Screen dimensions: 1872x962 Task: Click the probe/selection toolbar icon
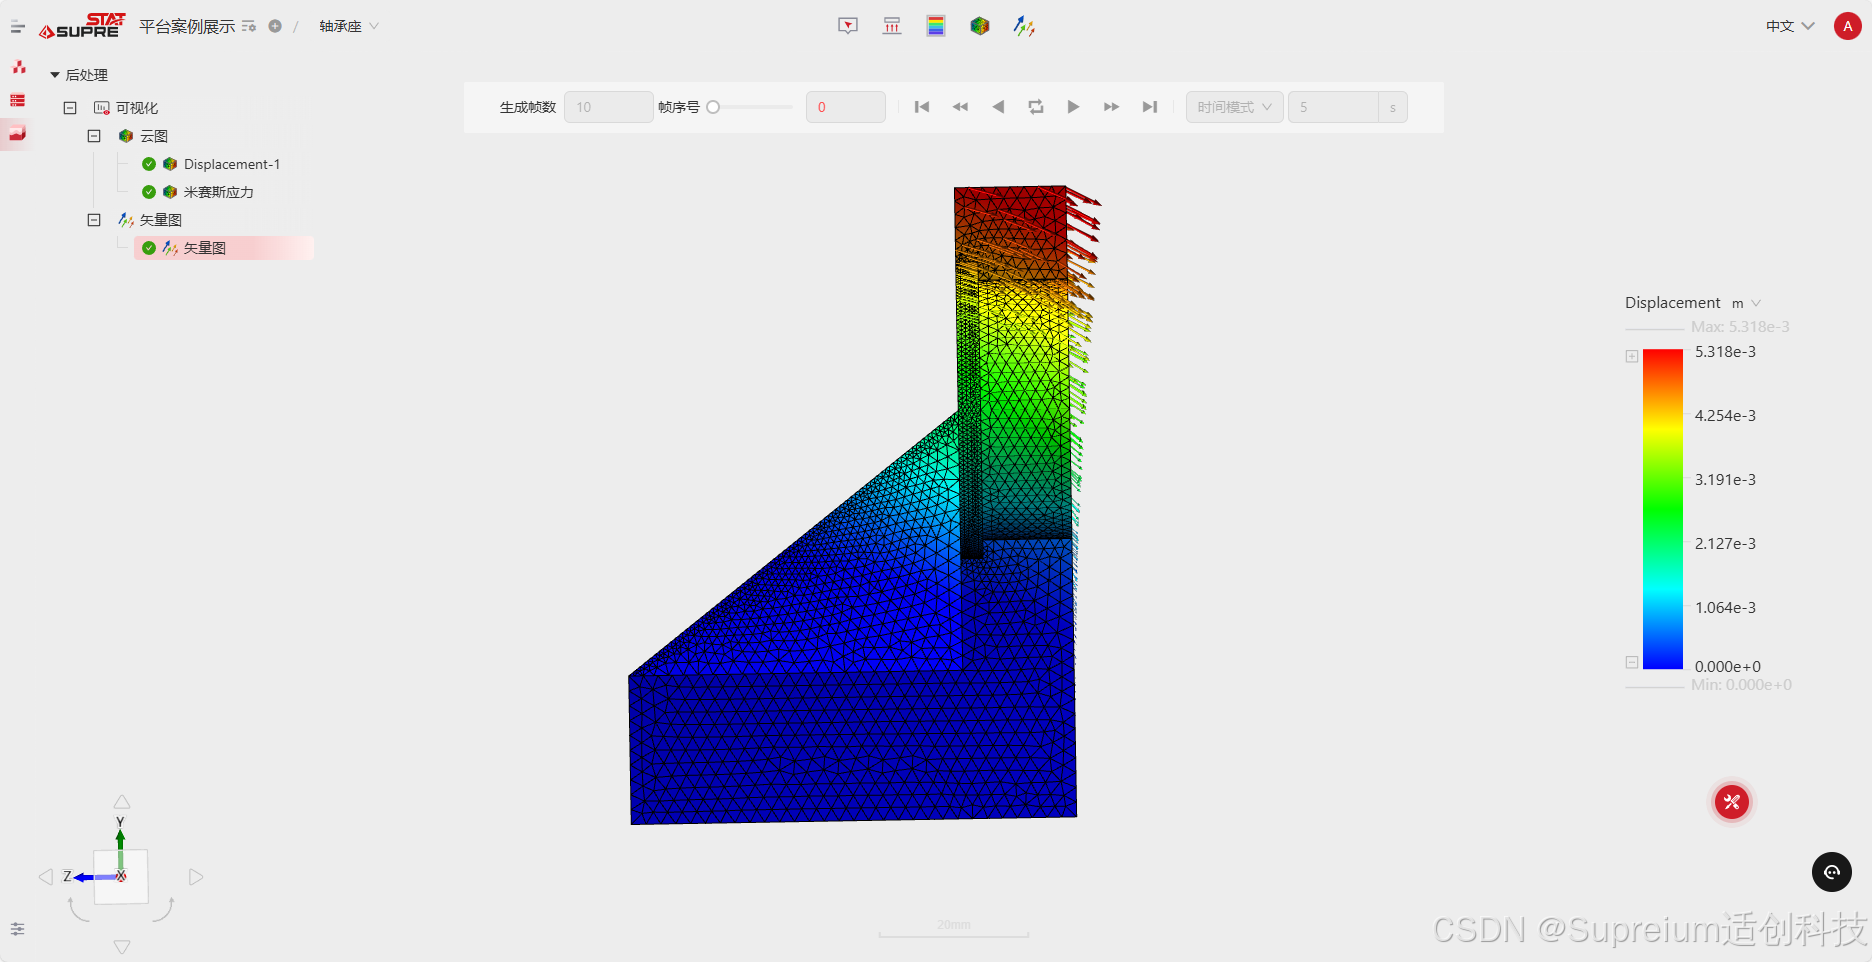point(848,26)
